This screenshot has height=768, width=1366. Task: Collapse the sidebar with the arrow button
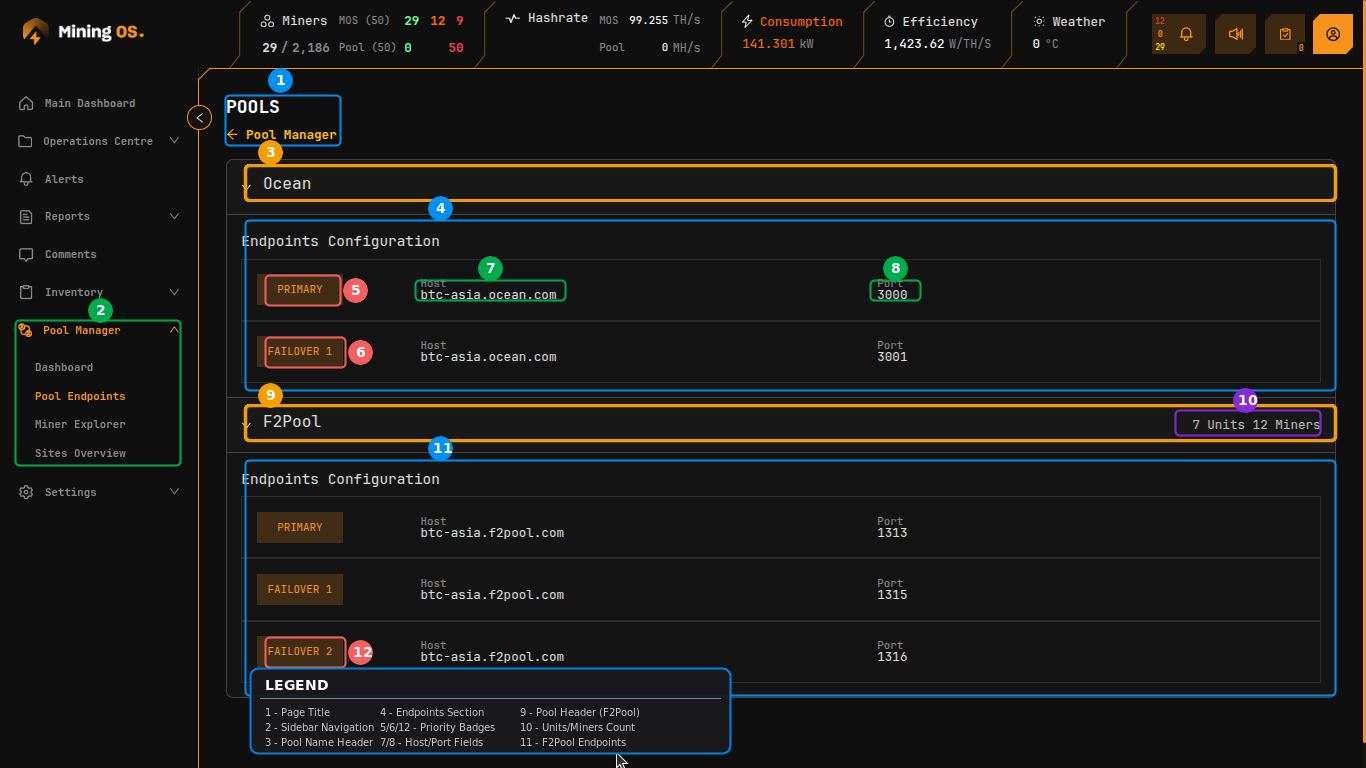[x=199, y=117]
